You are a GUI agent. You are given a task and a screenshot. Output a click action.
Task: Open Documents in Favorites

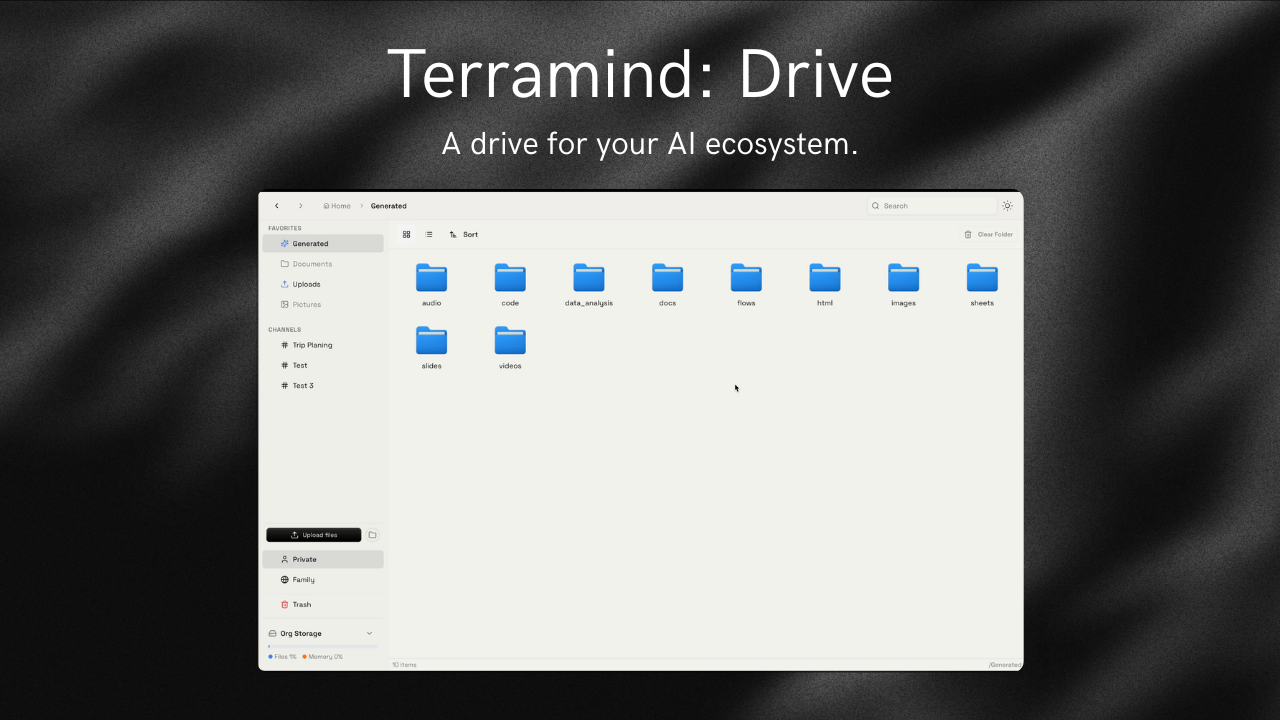[x=323, y=264]
